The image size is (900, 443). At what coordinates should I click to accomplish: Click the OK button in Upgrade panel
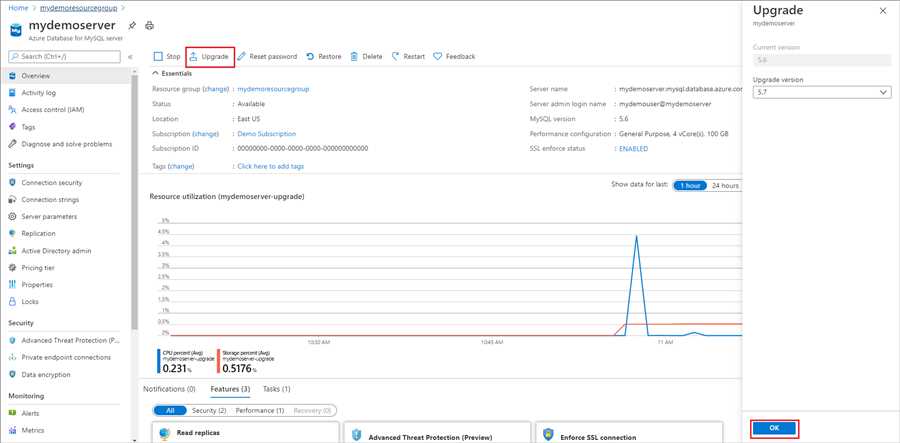click(774, 428)
